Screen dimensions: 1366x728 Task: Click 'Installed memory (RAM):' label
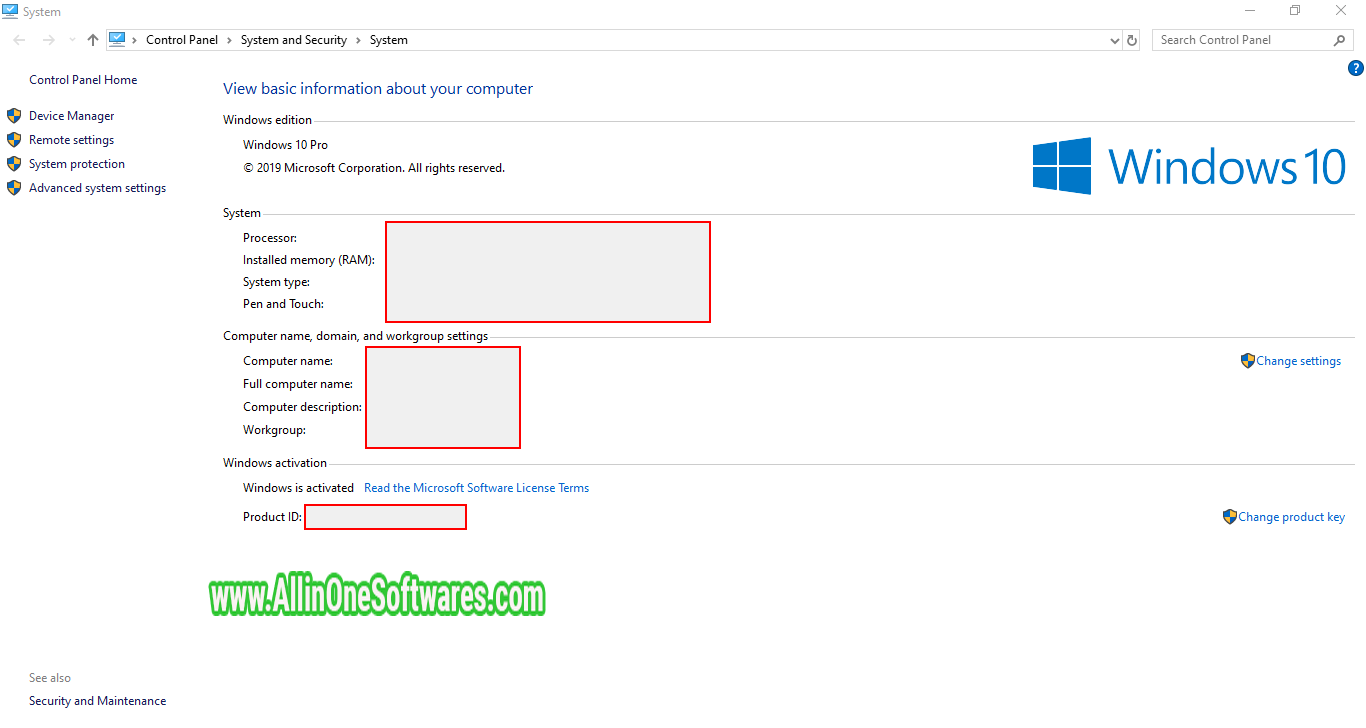click(309, 260)
